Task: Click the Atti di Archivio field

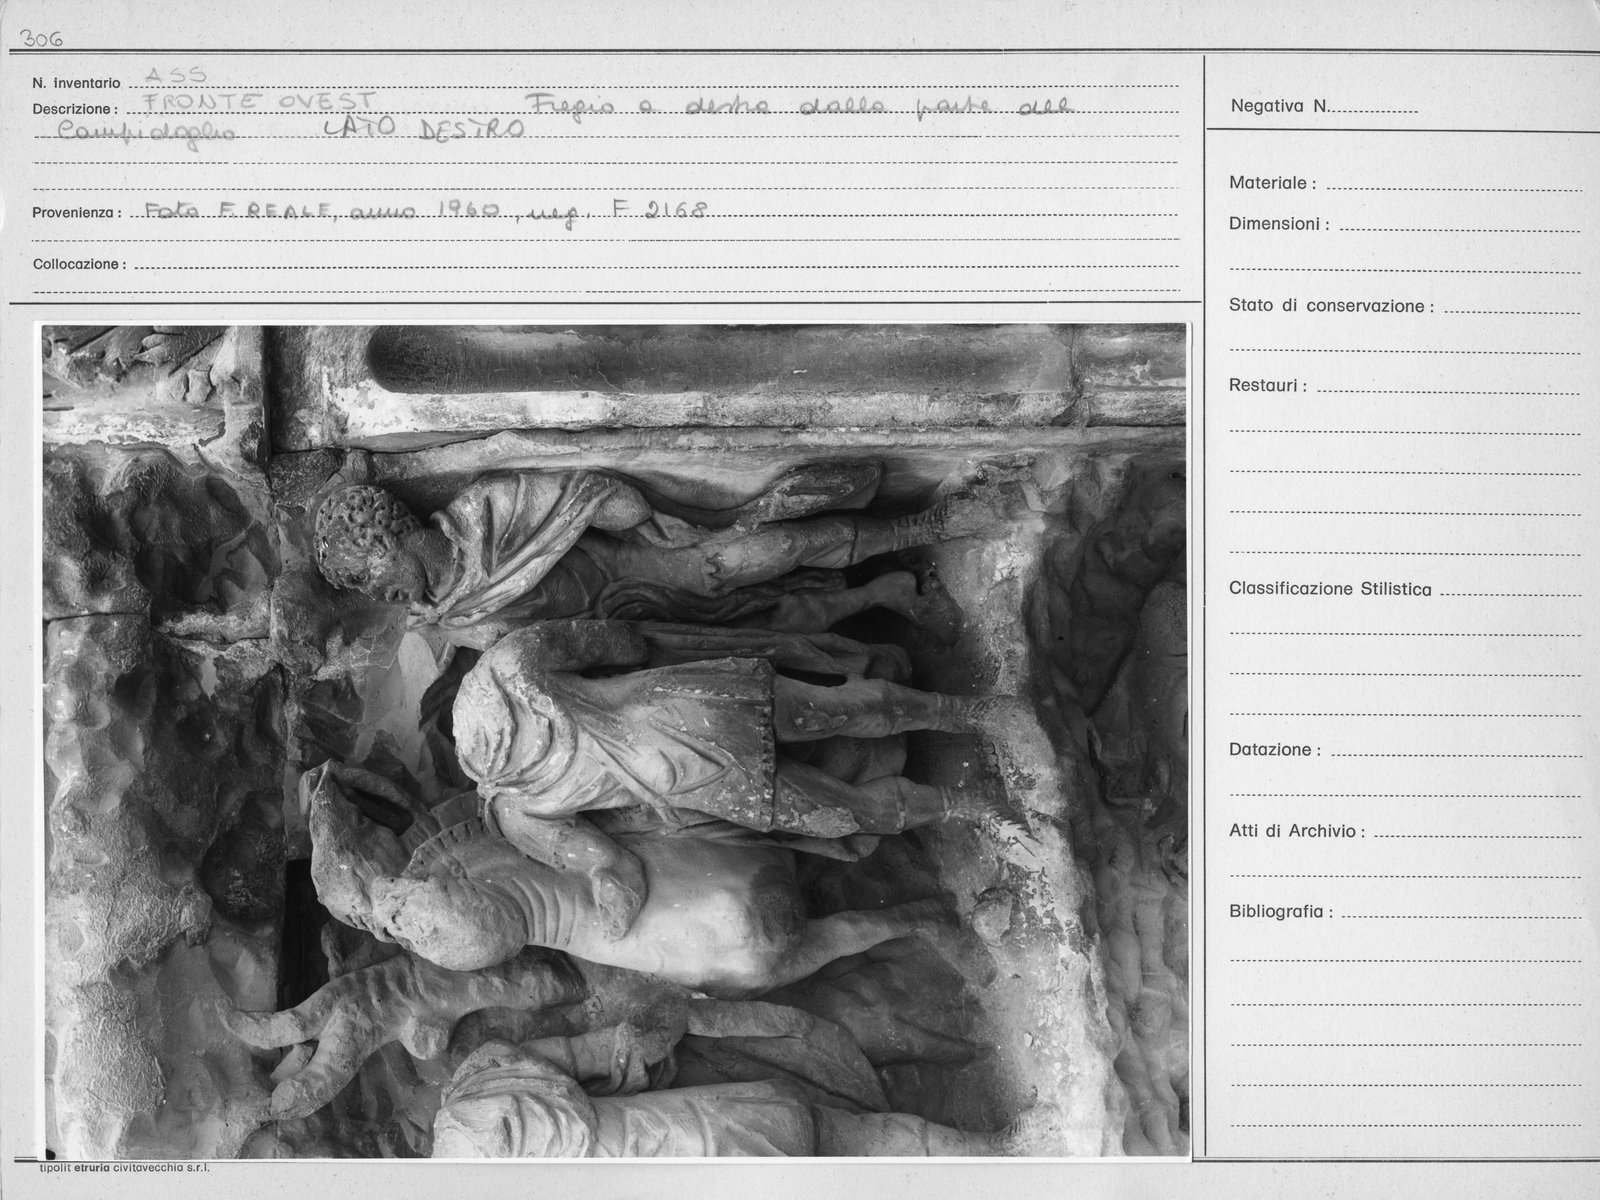Action: [x=1405, y=831]
